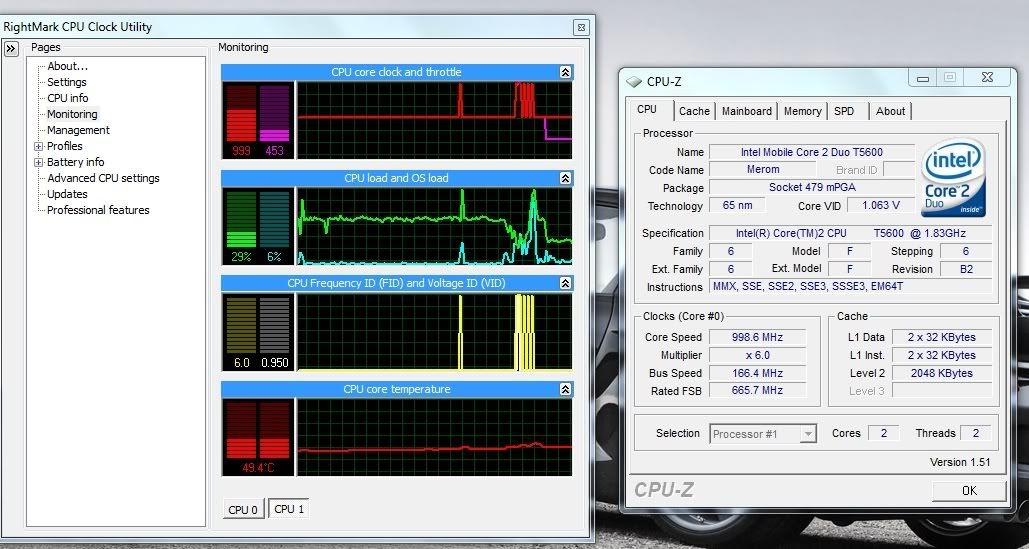Open the Updates page

coord(67,194)
